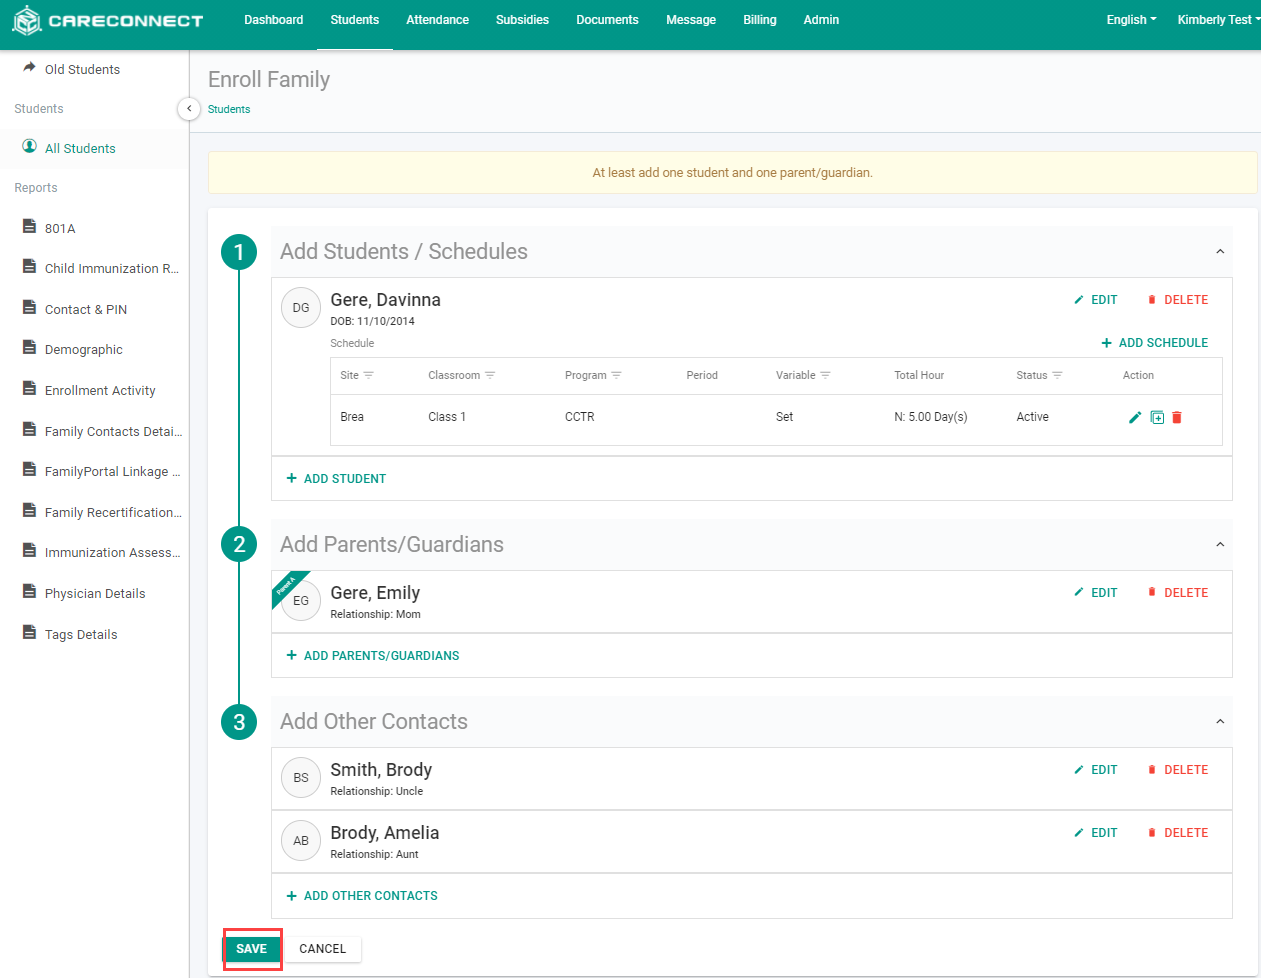The image size is (1261, 978).
Task: Click the Family Recertification report icon
Action: pyautogui.click(x=30, y=511)
